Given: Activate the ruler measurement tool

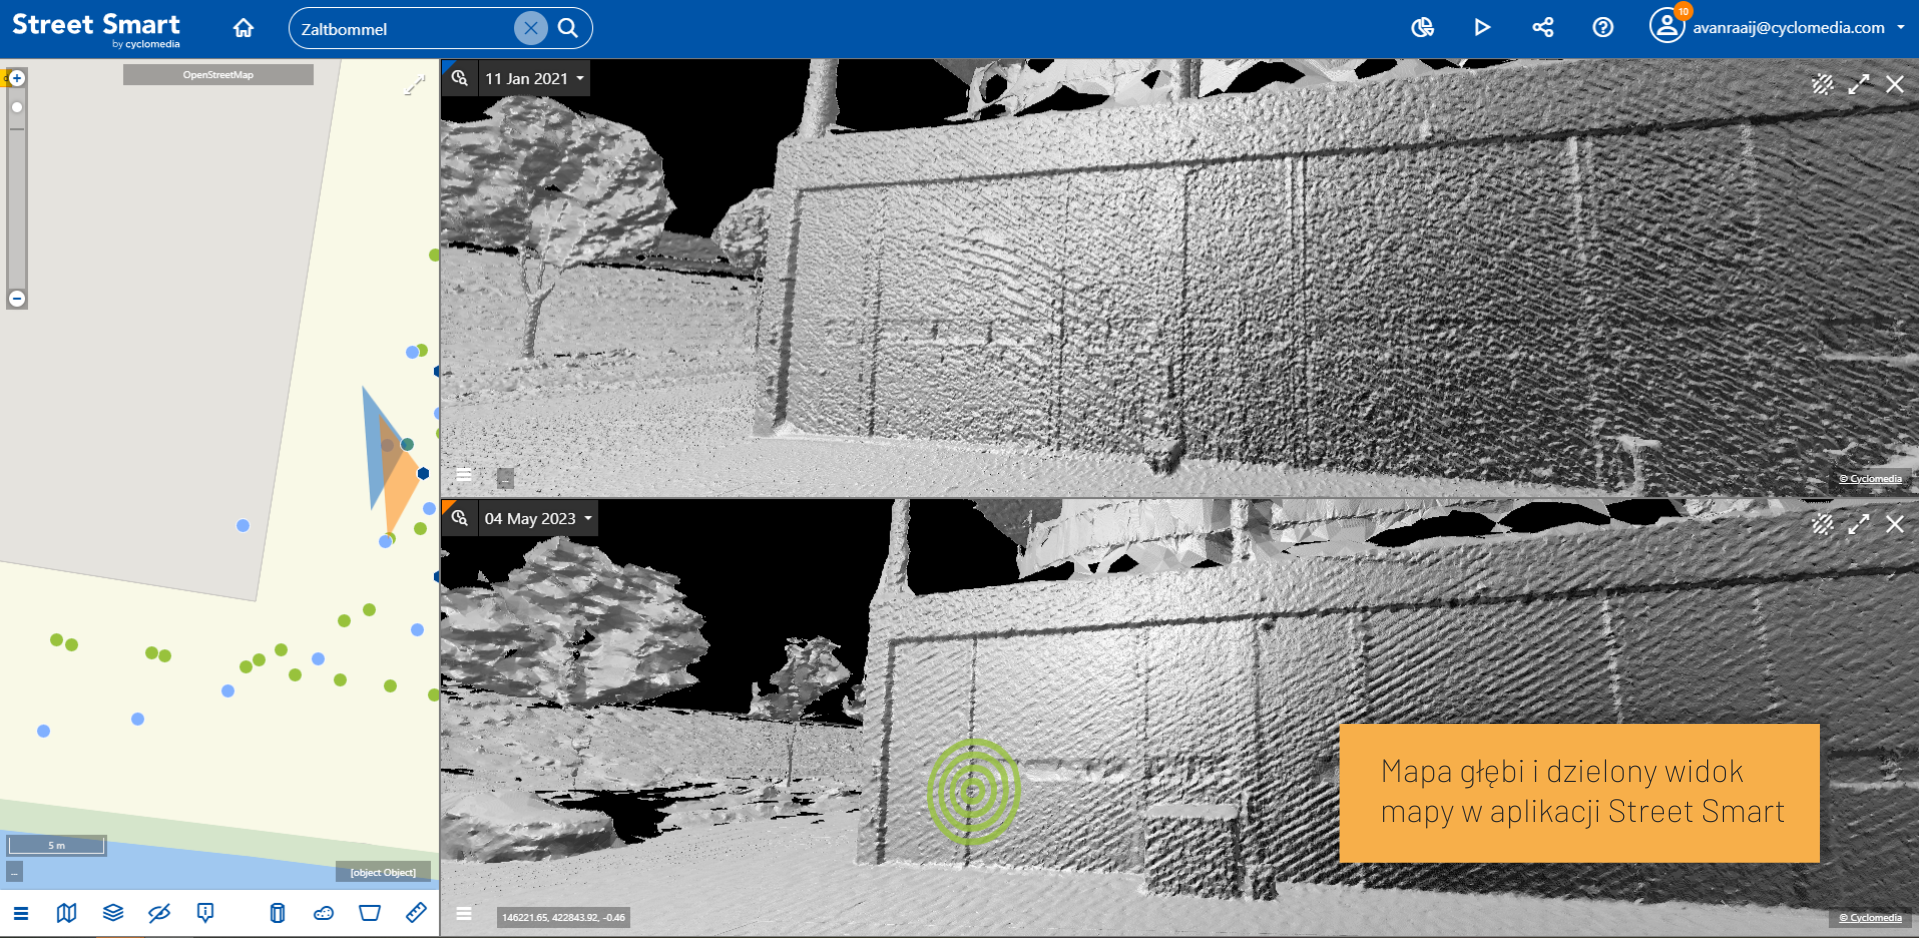Looking at the screenshot, I should coord(416,913).
